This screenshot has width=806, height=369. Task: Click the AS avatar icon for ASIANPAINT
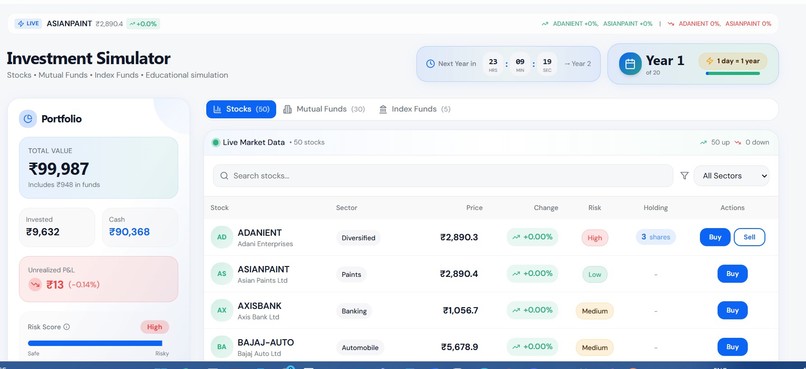[x=222, y=273]
